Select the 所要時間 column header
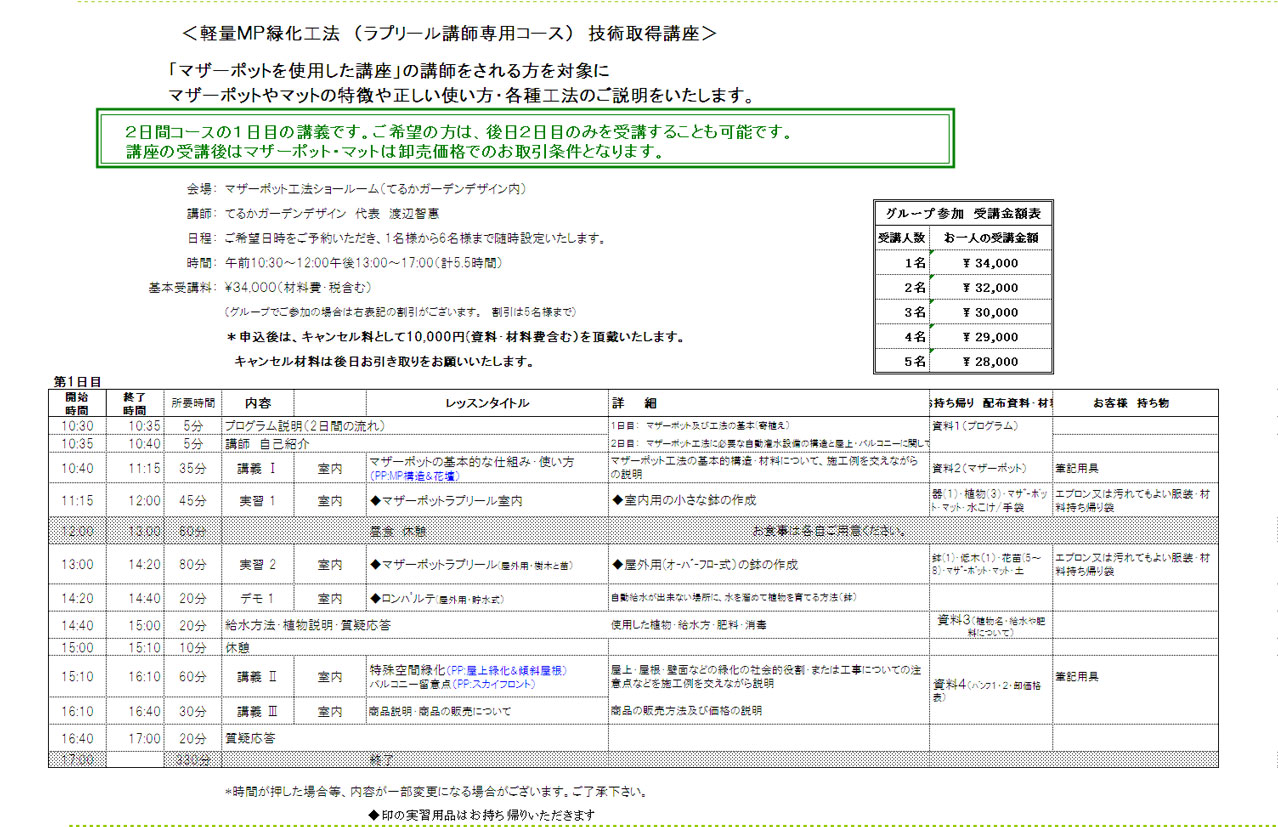The height and width of the screenshot is (827, 1278). (192, 403)
